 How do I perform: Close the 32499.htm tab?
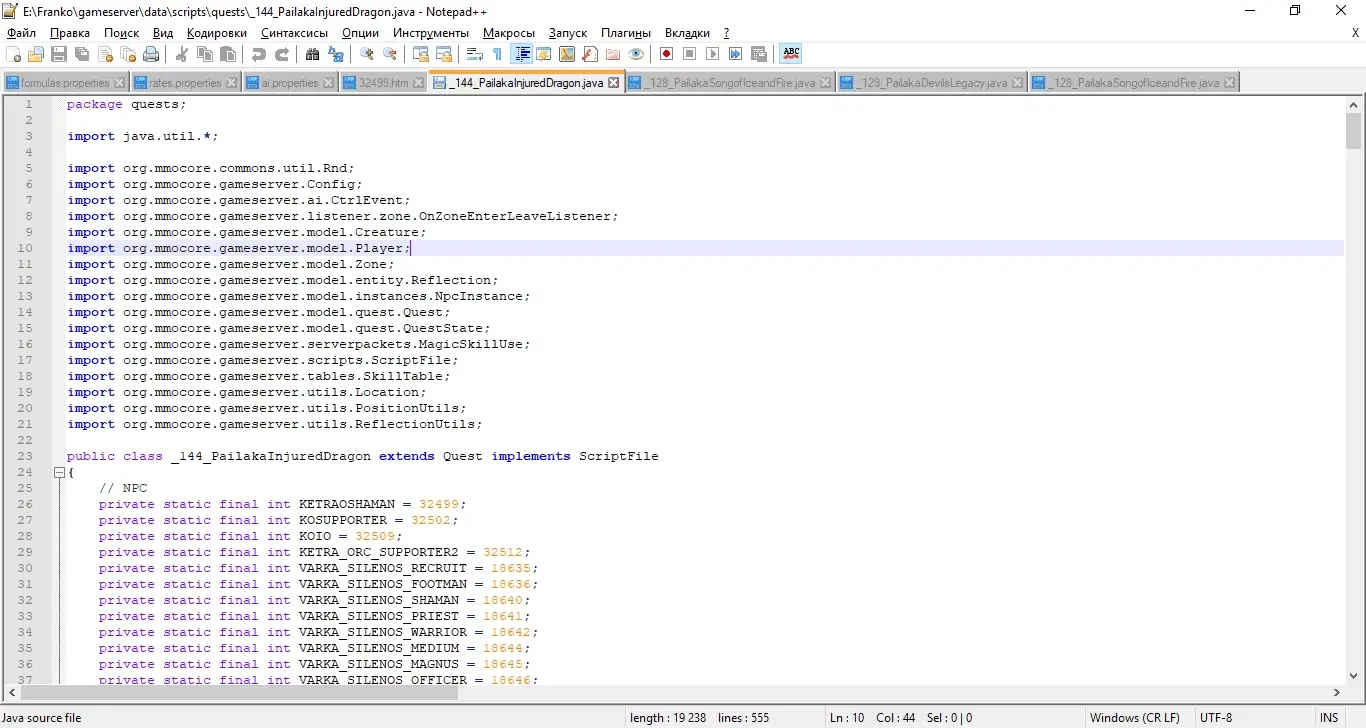(x=418, y=83)
